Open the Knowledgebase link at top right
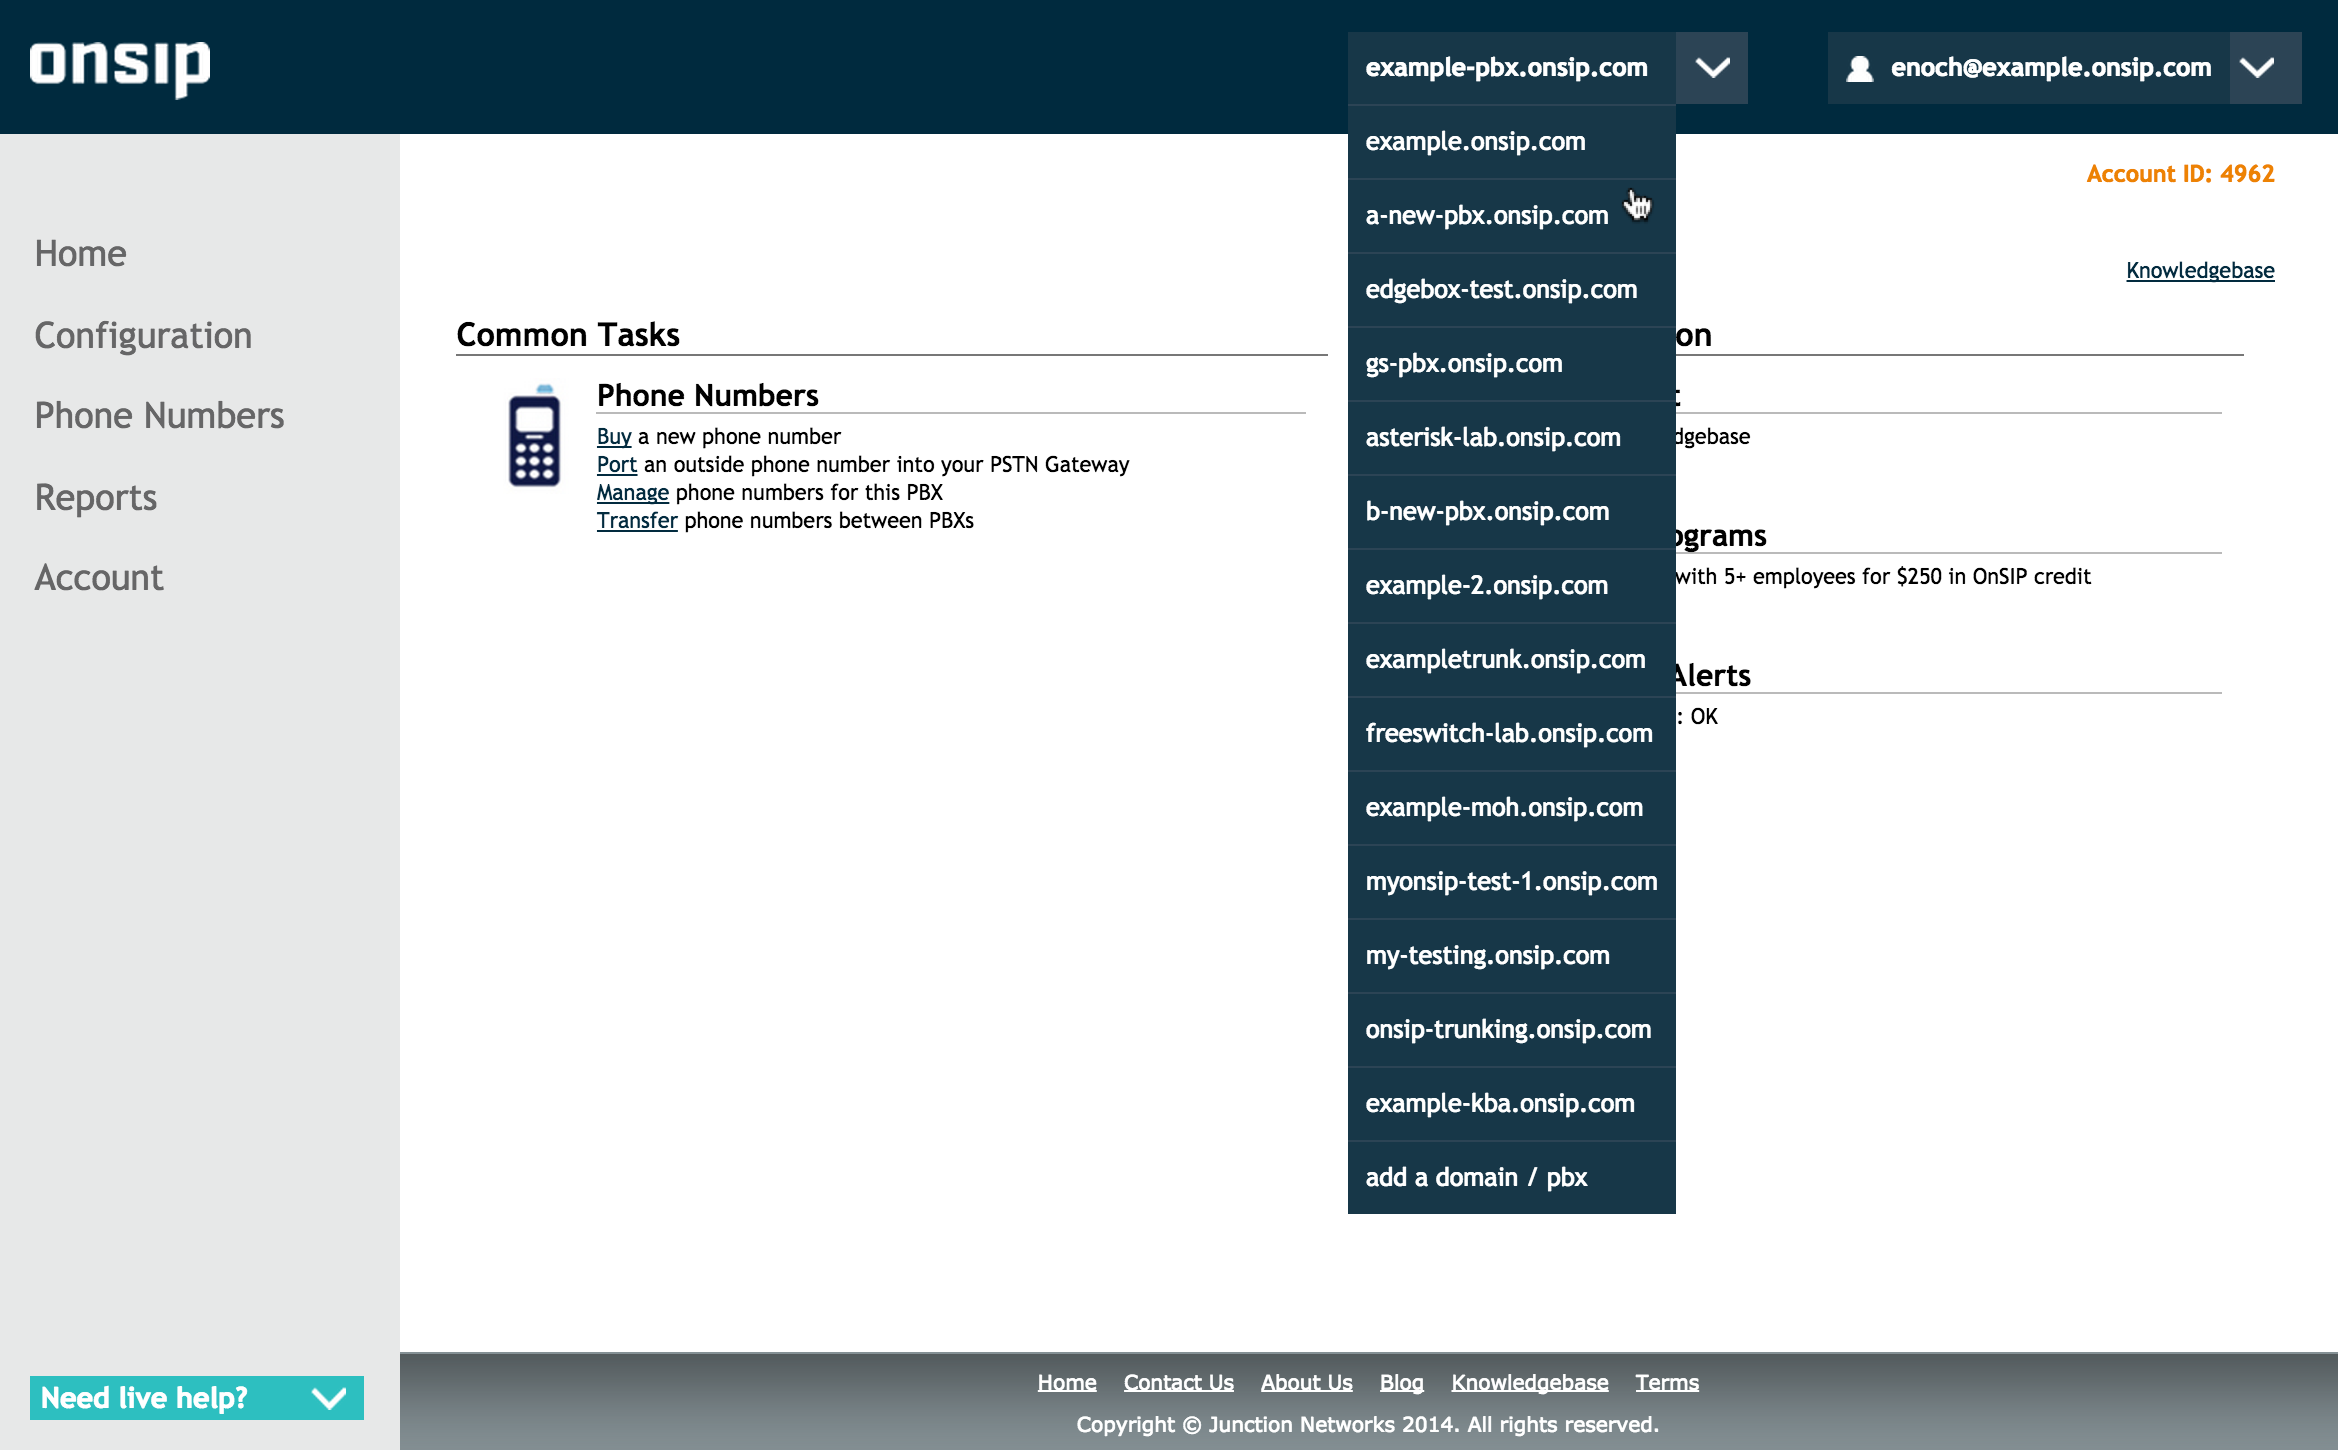Screen dimensions: 2338x1450 (x=2199, y=271)
